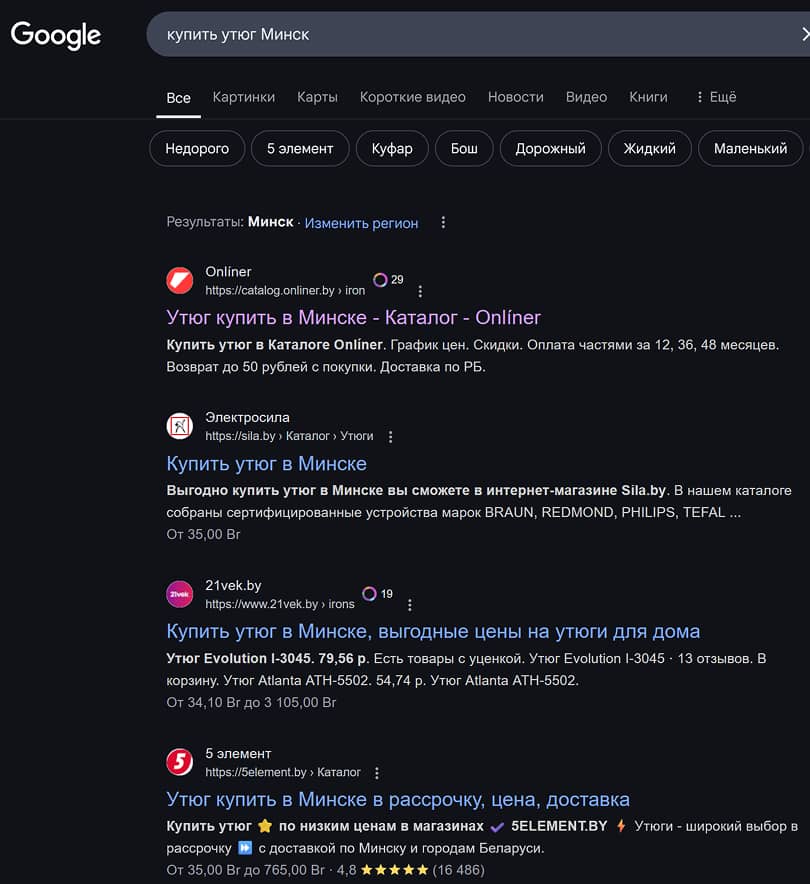Viewport: 810px width, 884px height.
Task: Switch to the 'Видео' tab
Action: tap(586, 97)
